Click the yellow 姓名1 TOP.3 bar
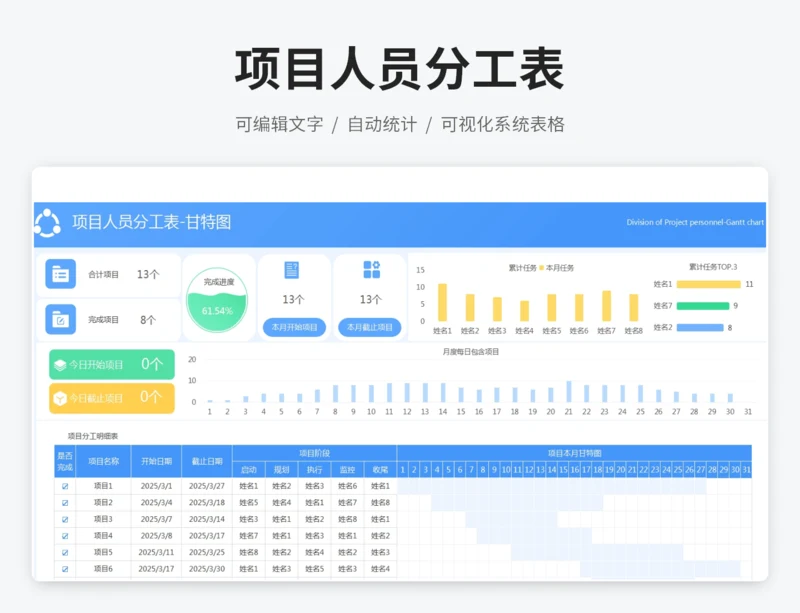The height and width of the screenshot is (613, 800). pos(709,284)
